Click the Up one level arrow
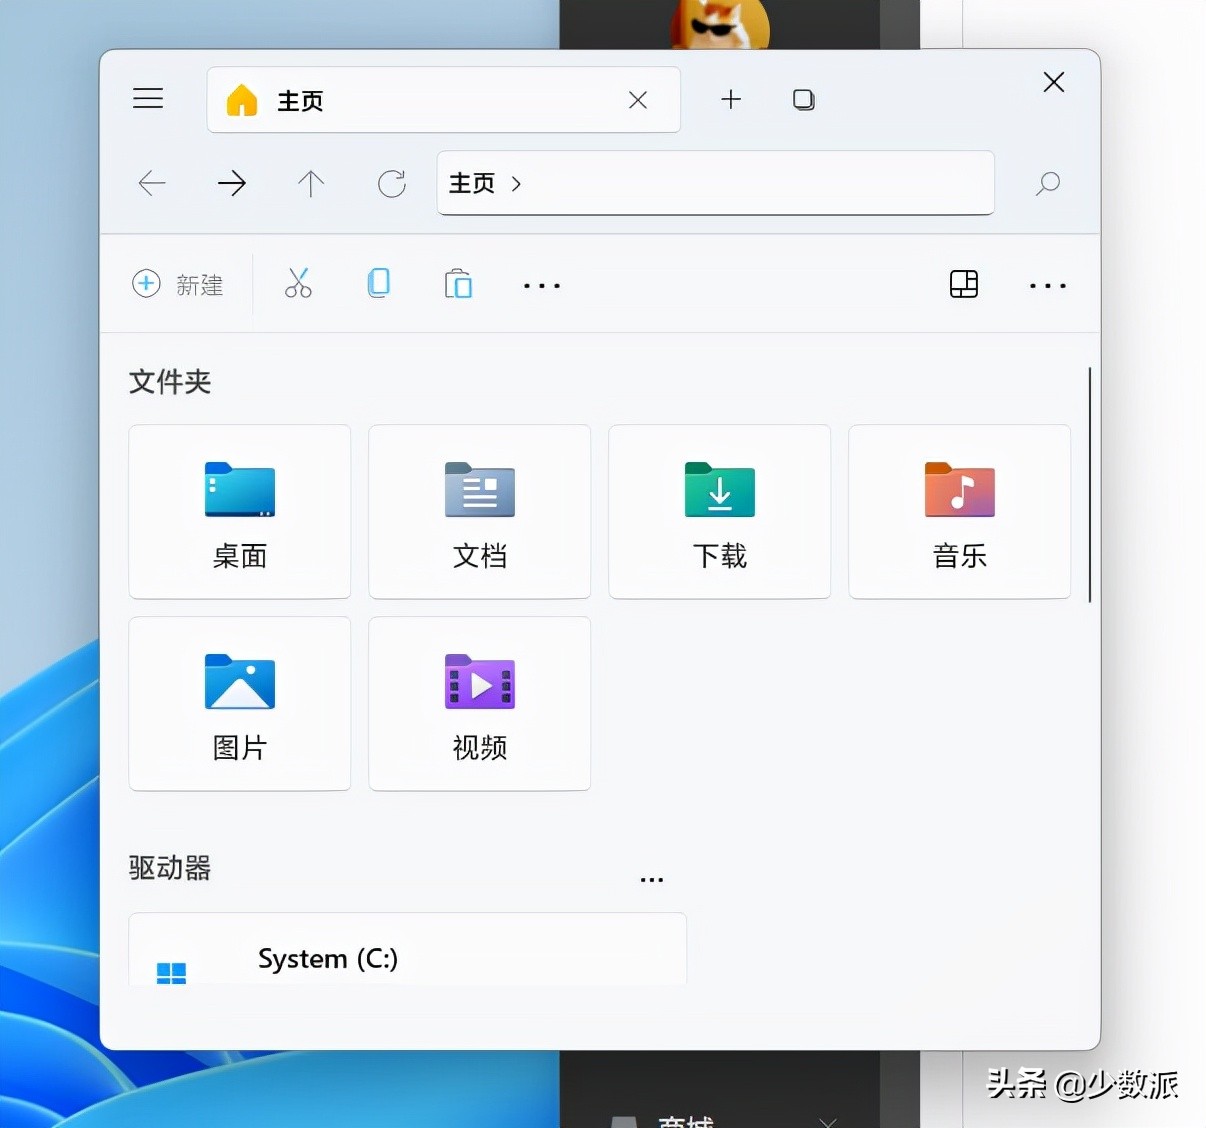The width and height of the screenshot is (1206, 1128). click(x=310, y=183)
